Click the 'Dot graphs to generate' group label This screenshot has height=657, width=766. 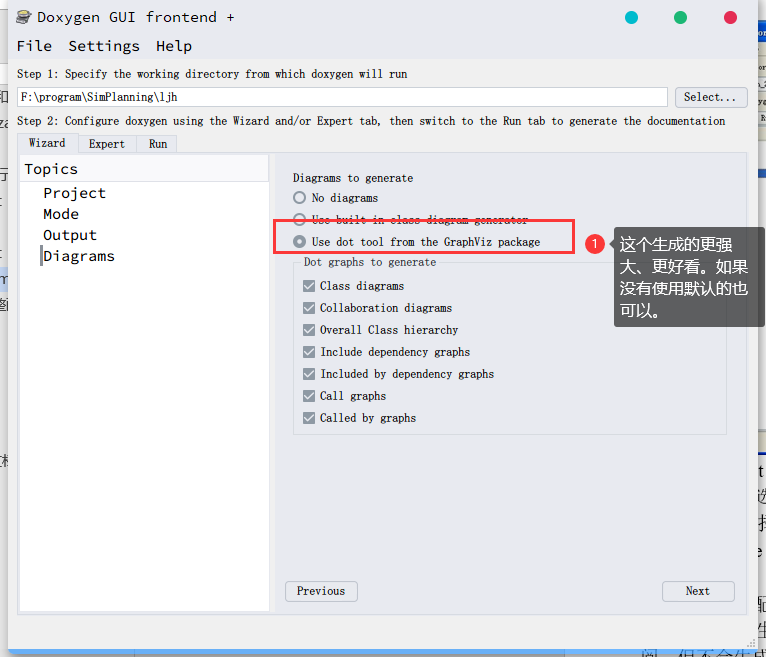point(370,262)
